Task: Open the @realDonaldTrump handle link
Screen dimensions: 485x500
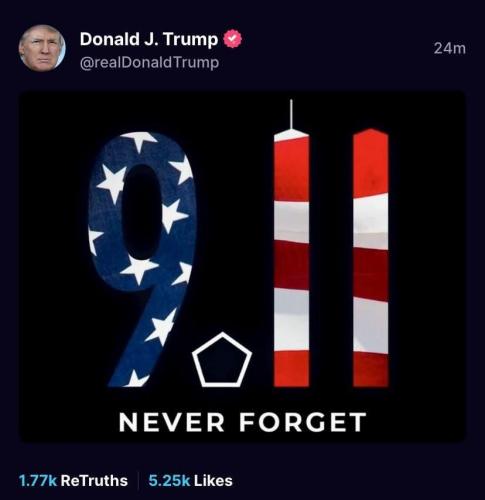Action: (149, 63)
